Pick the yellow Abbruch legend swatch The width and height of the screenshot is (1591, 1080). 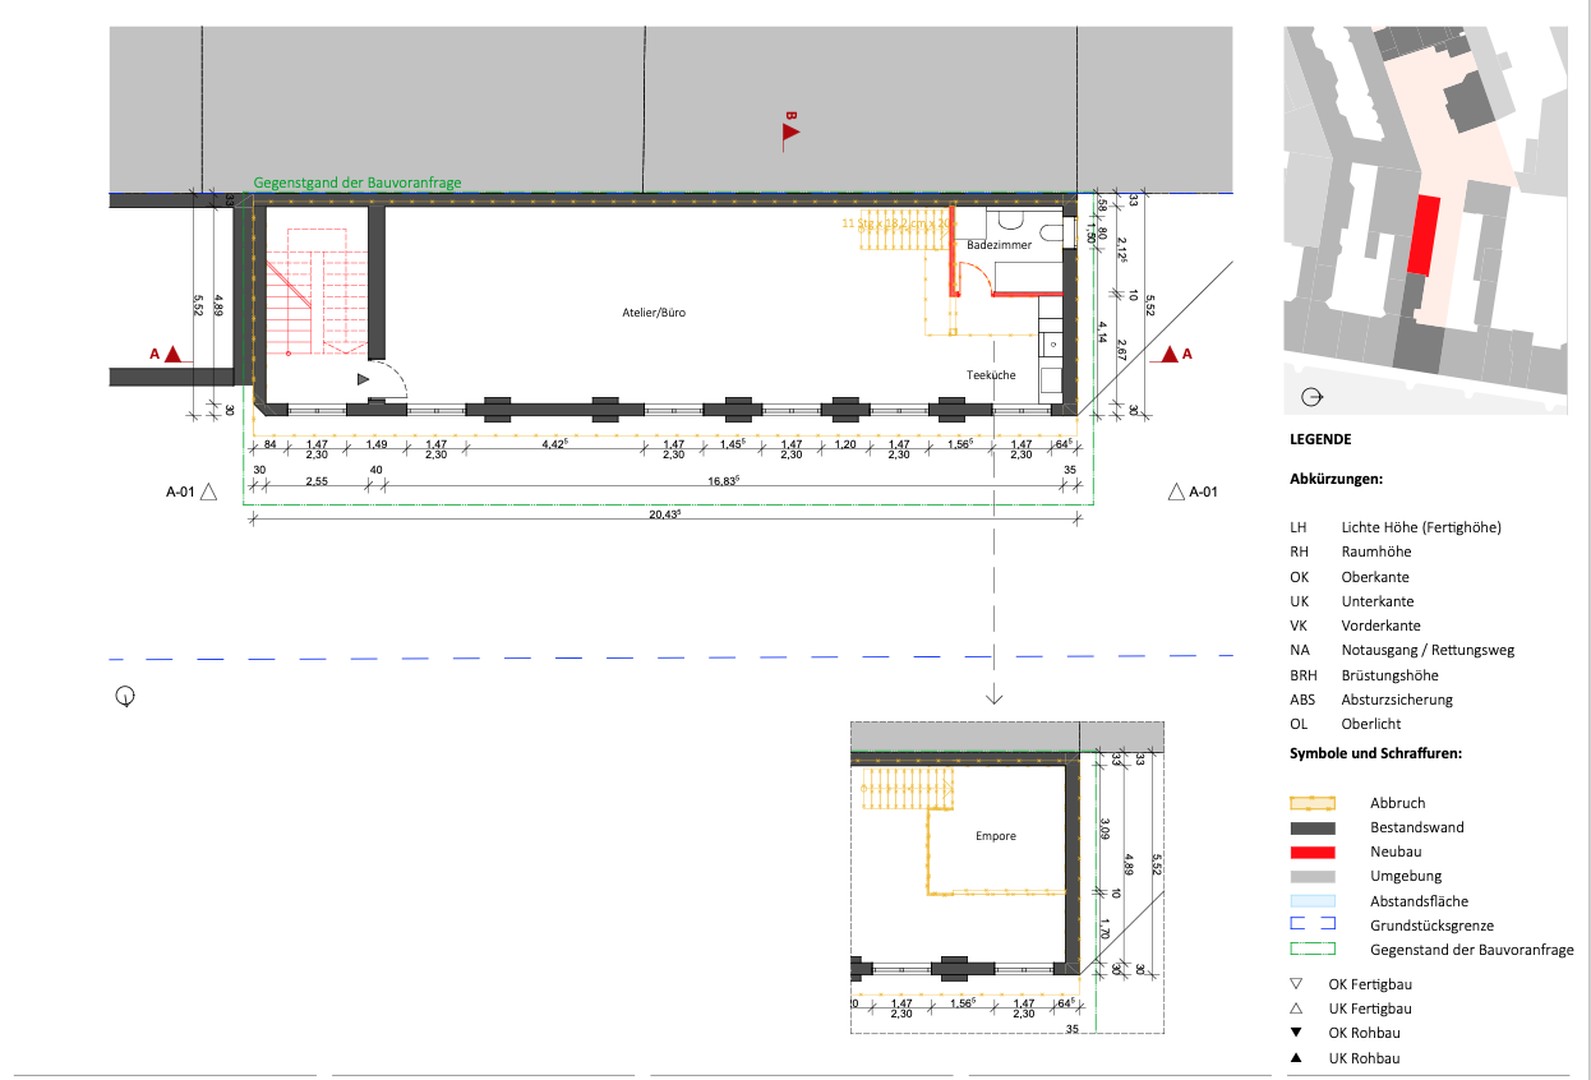click(x=1312, y=803)
